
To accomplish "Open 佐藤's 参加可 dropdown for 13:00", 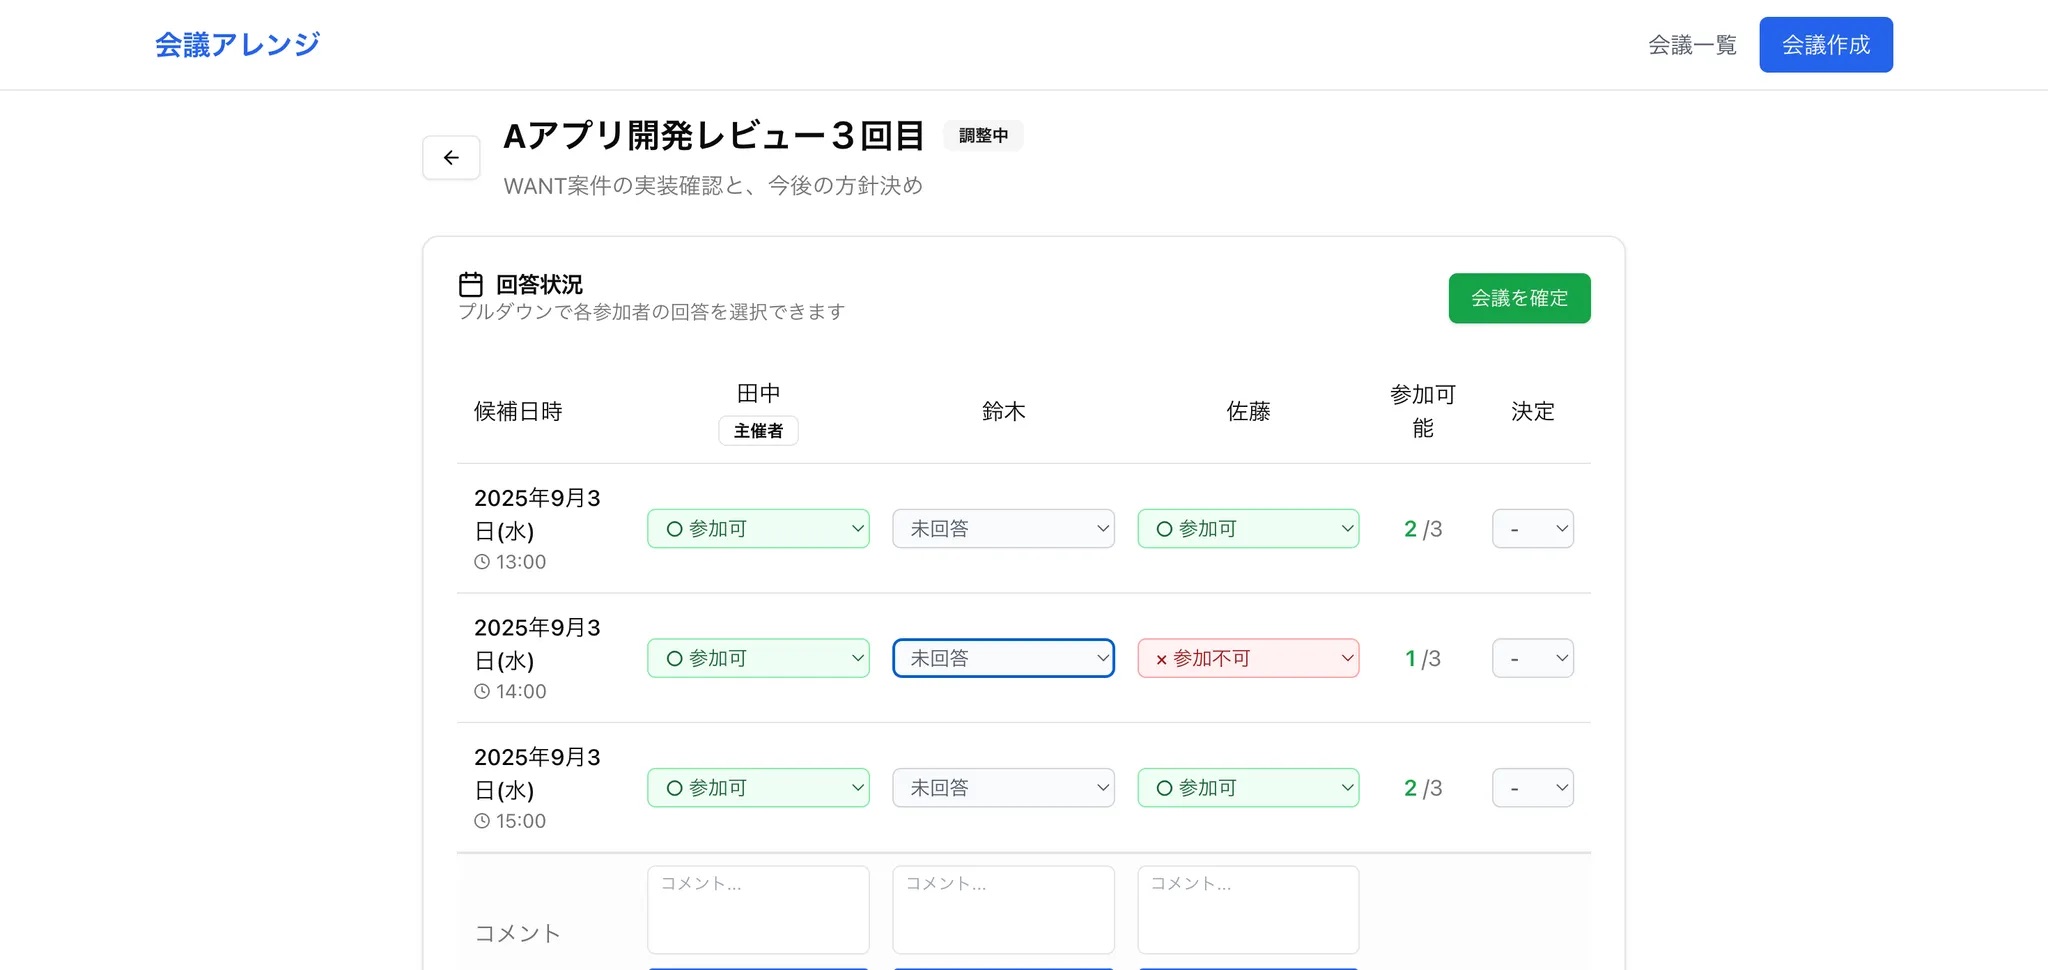I will (1248, 529).
